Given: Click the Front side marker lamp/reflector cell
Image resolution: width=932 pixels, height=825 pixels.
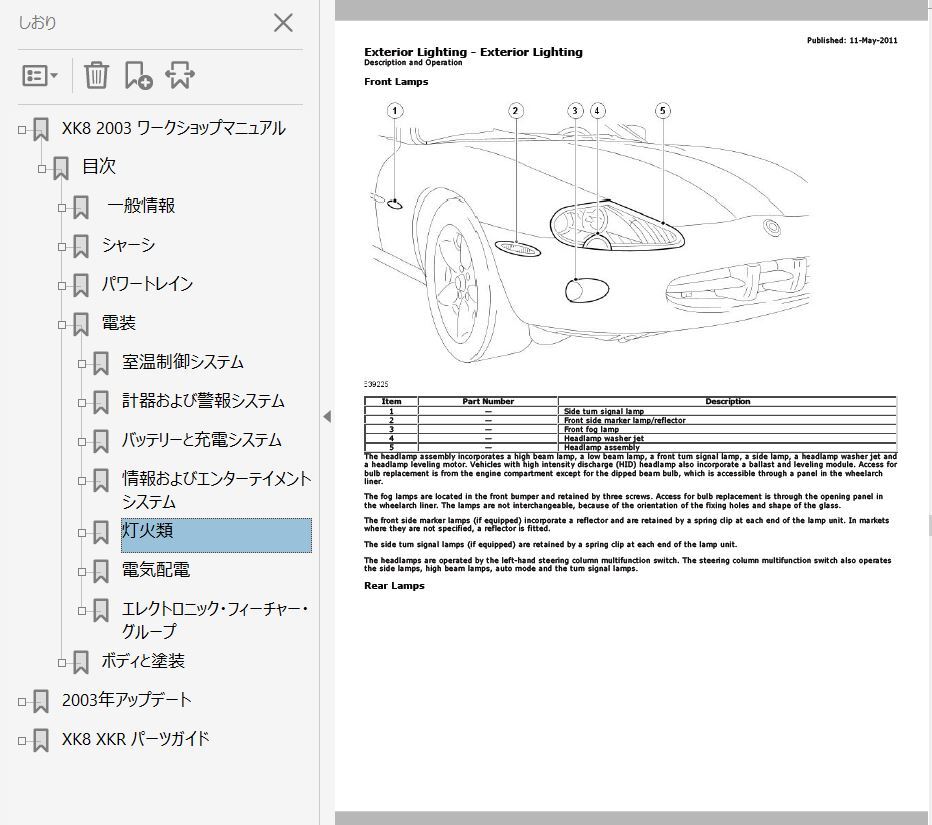Looking at the screenshot, I should pos(727,420).
